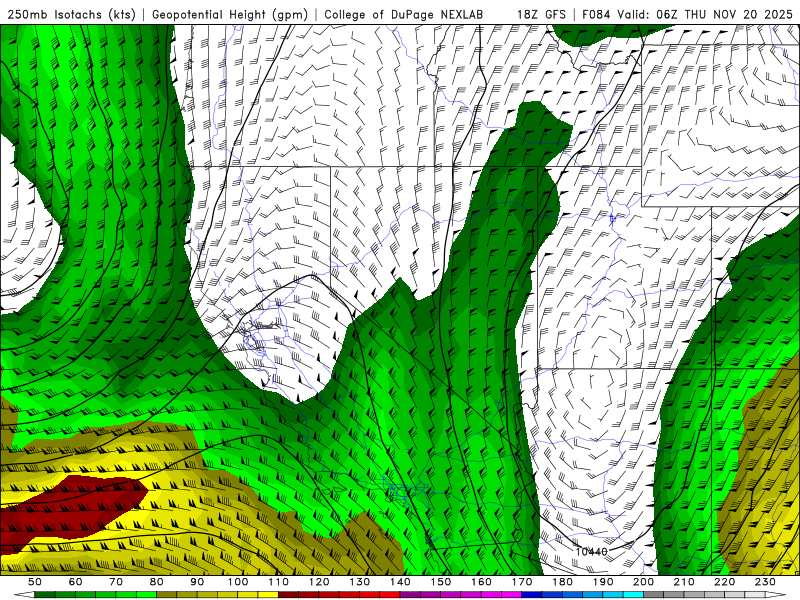Viewport: 800px width, 600px height.
Task: Click the '130' value on the color scale
Action: pos(360,582)
